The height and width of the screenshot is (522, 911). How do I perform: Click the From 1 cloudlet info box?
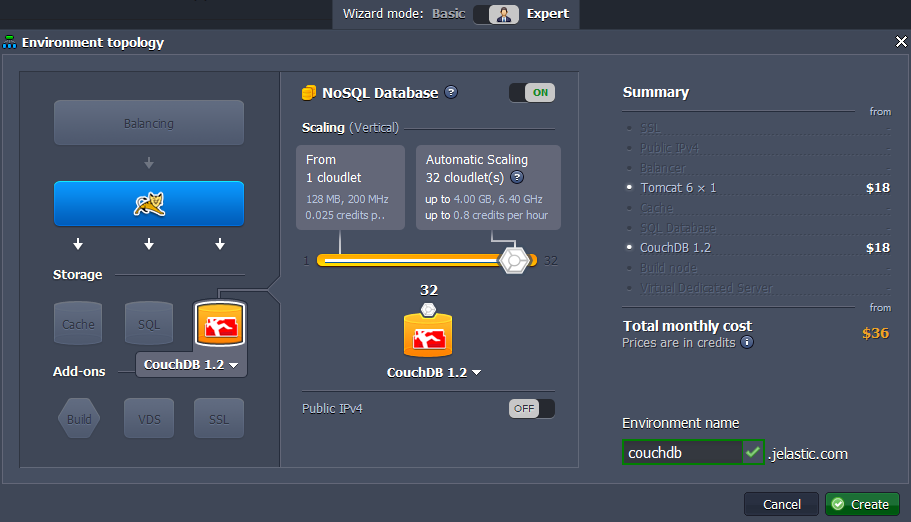350,187
